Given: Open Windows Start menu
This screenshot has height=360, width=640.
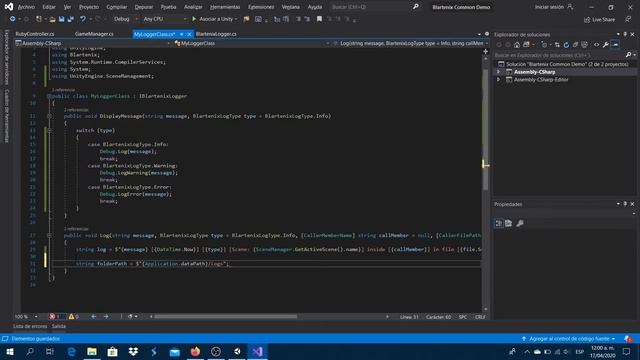Looking at the screenshot, I should click(x=10, y=351).
